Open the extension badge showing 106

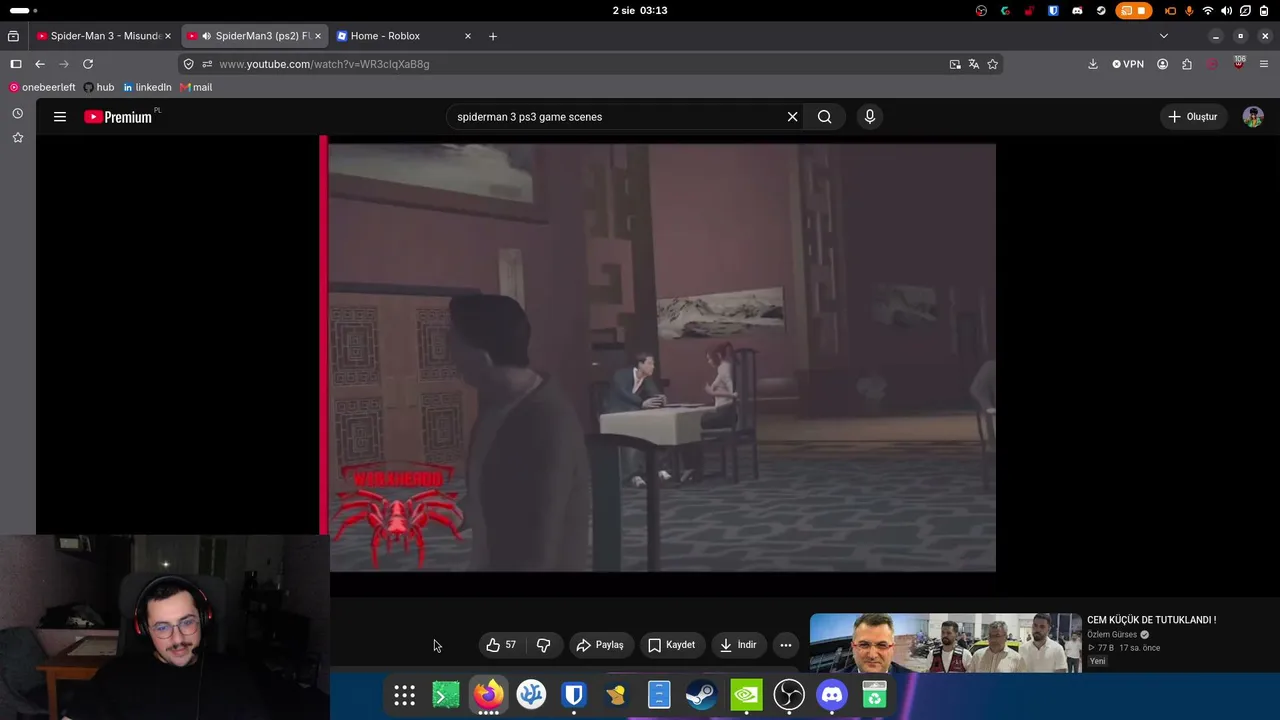point(1239,63)
